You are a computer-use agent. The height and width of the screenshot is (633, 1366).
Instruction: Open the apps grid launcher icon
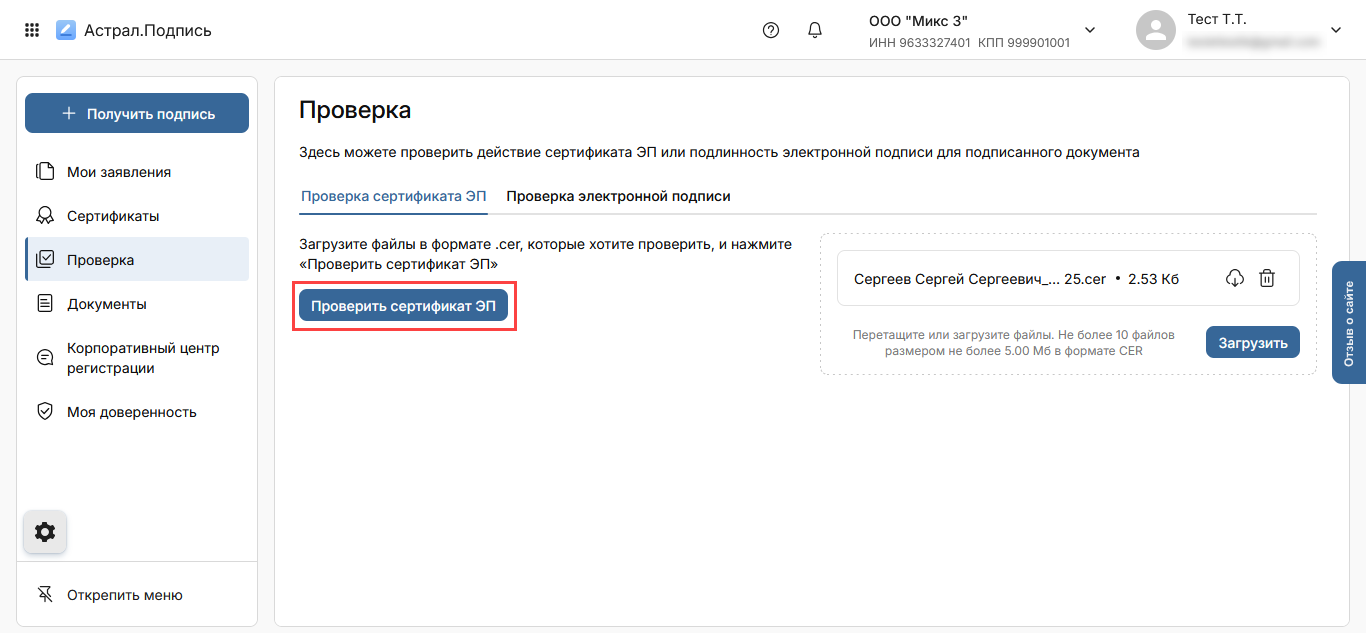[32, 30]
